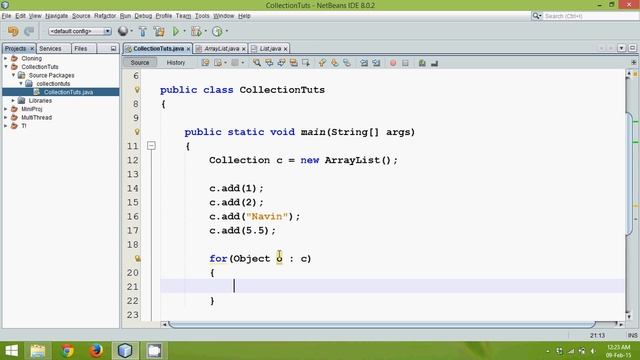Click the Uncomment icon in editor toolbar
This screenshot has height=360, width=640.
(434, 63)
